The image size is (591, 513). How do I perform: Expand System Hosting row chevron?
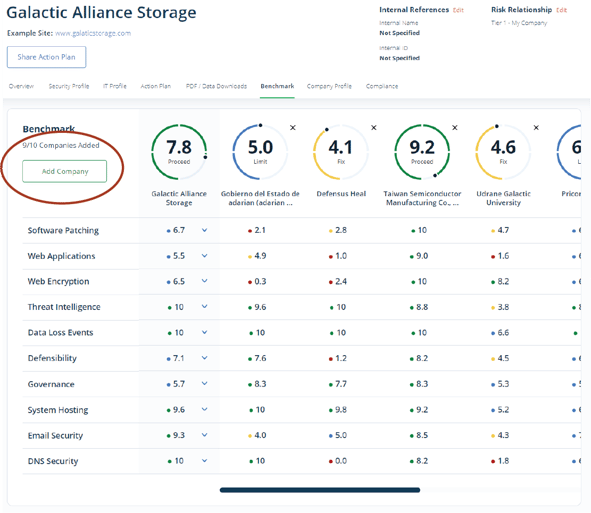[204, 409]
